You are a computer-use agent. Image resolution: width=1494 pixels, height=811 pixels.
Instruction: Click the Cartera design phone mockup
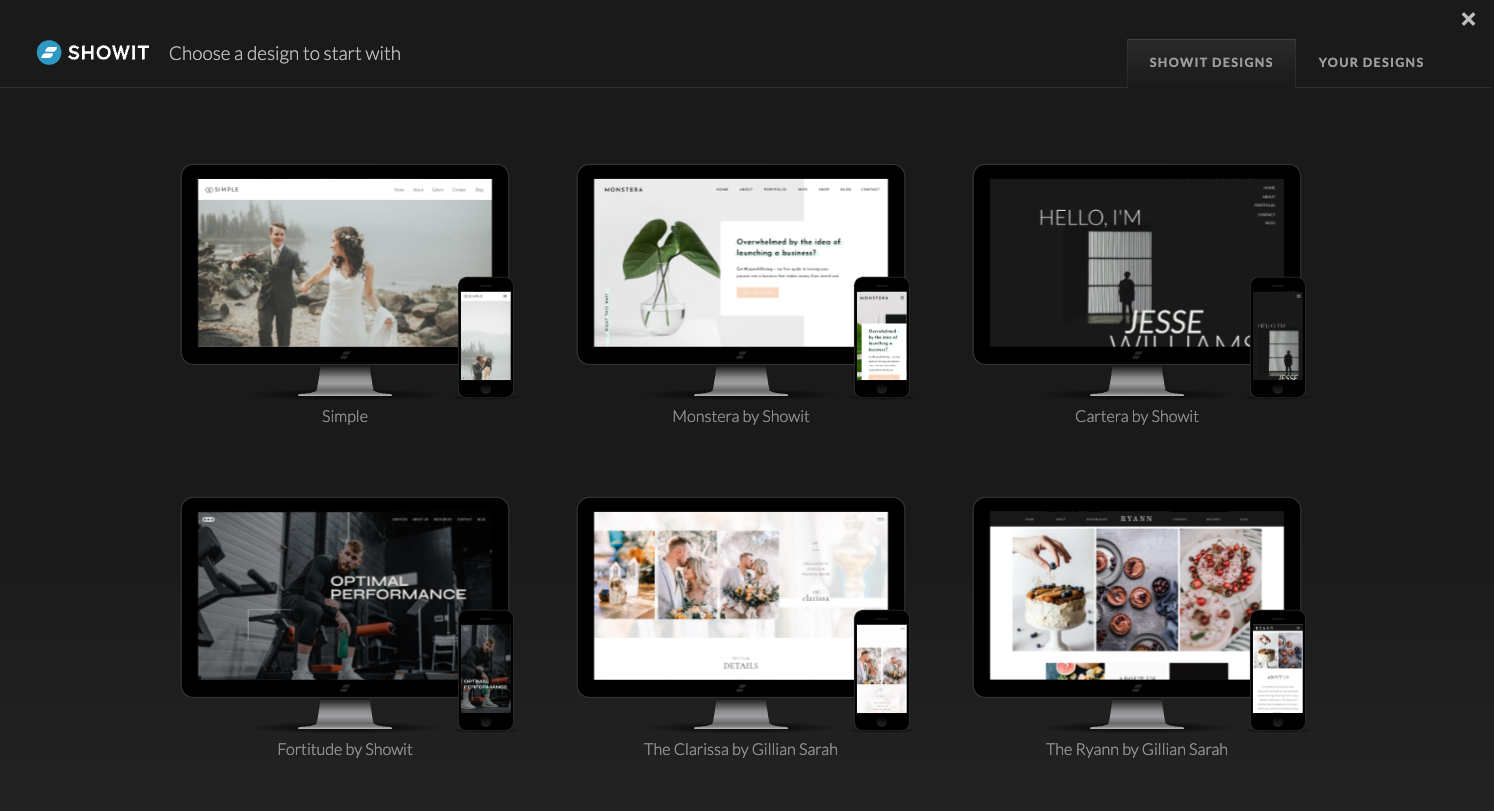(x=1278, y=338)
